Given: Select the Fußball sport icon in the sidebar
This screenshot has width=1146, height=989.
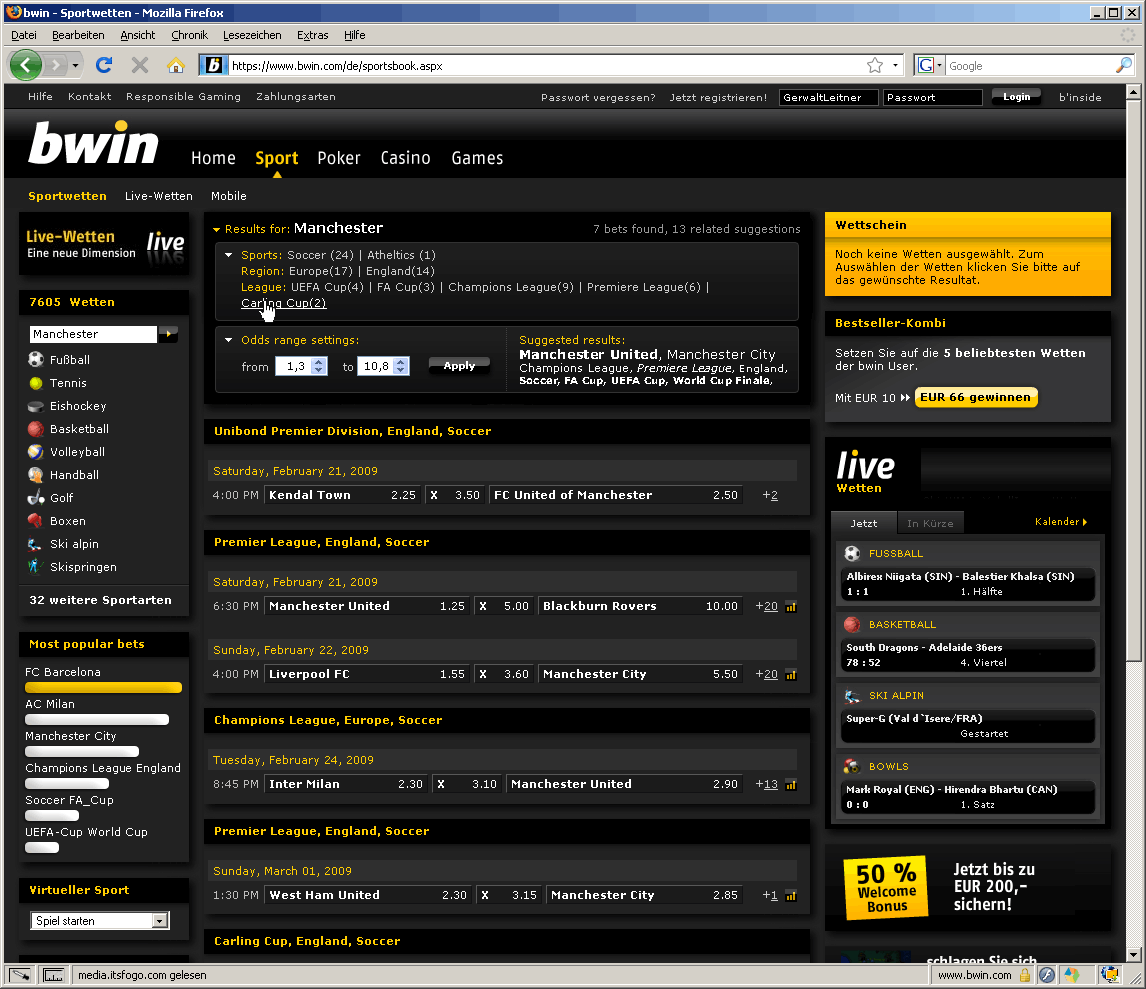Looking at the screenshot, I should pyautogui.click(x=36, y=359).
